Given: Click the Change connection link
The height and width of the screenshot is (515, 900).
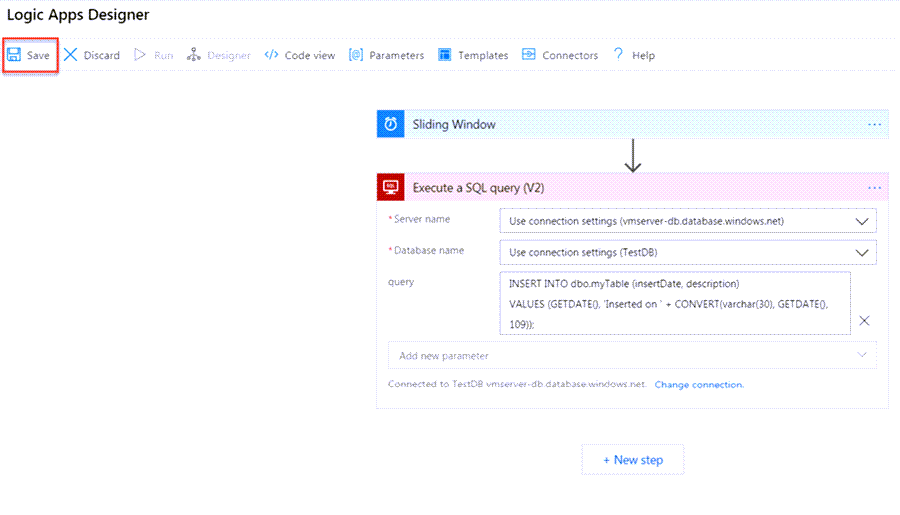Looking at the screenshot, I should [x=699, y=384].
